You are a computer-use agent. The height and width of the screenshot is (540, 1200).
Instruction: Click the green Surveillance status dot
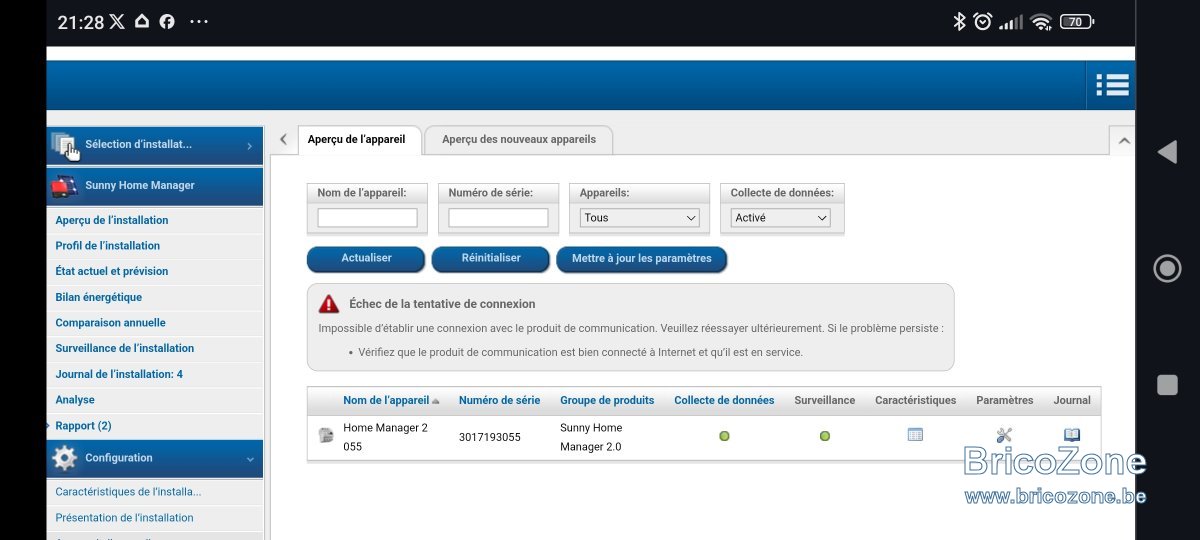point(825,436)
